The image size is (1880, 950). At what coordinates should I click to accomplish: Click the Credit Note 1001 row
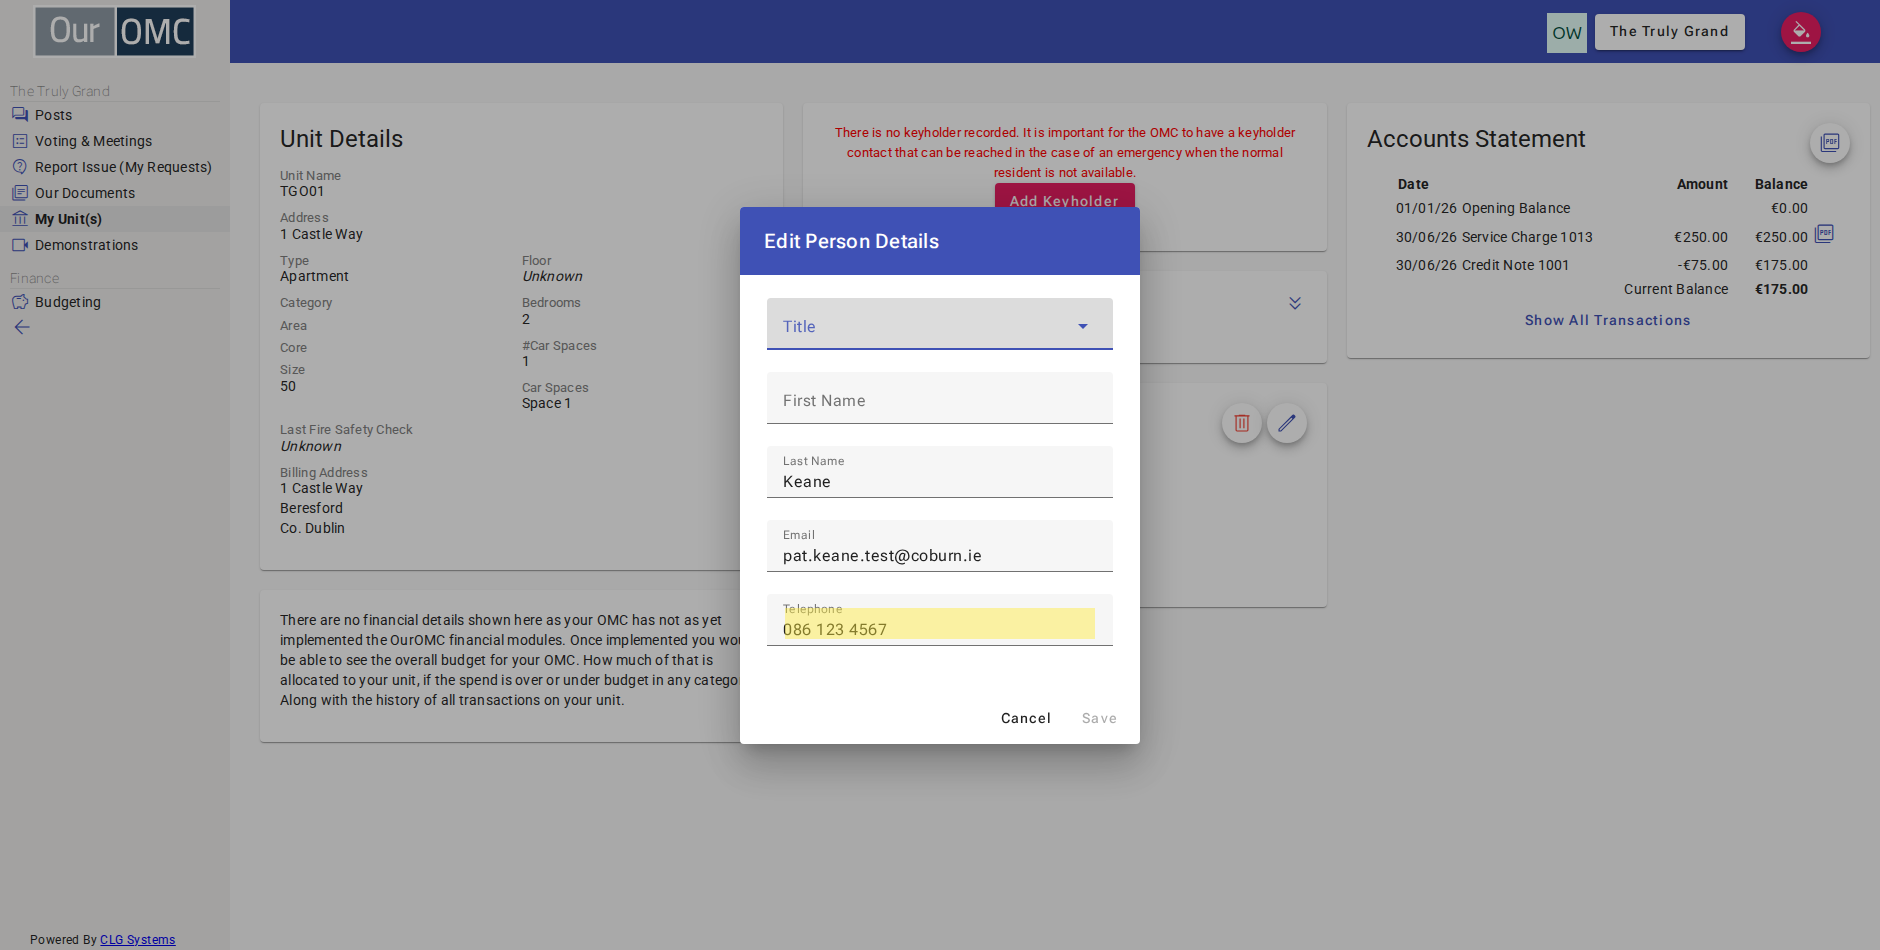point(1602,265)
